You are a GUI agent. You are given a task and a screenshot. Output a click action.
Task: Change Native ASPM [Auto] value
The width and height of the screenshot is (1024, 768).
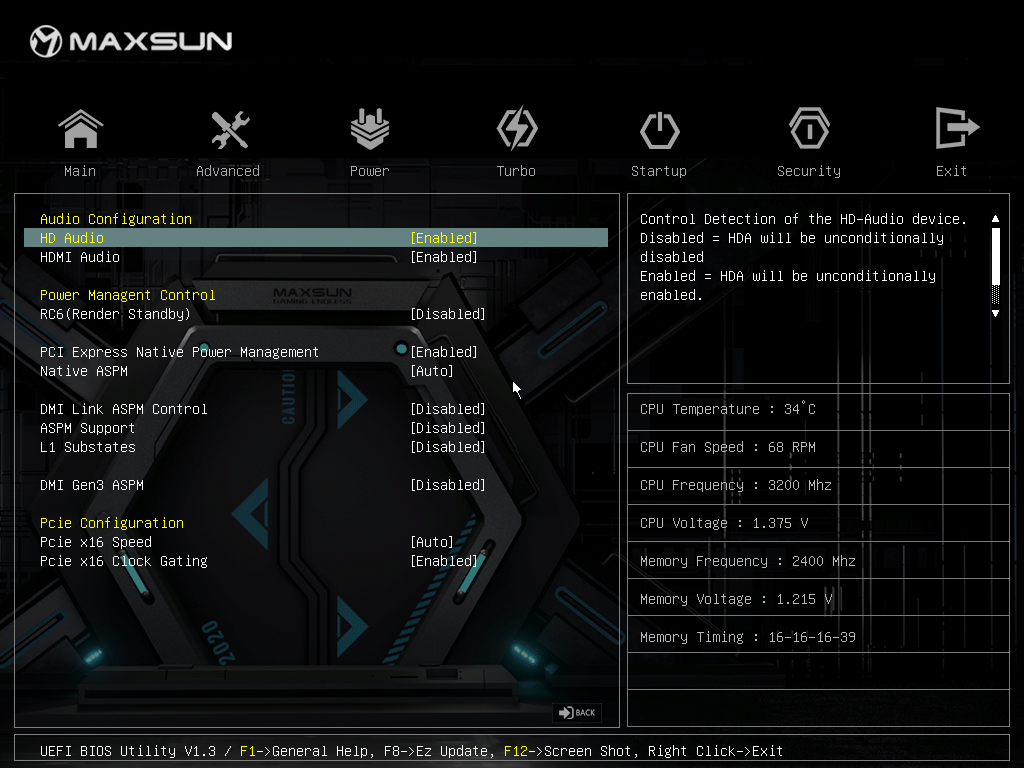[432, 371]
